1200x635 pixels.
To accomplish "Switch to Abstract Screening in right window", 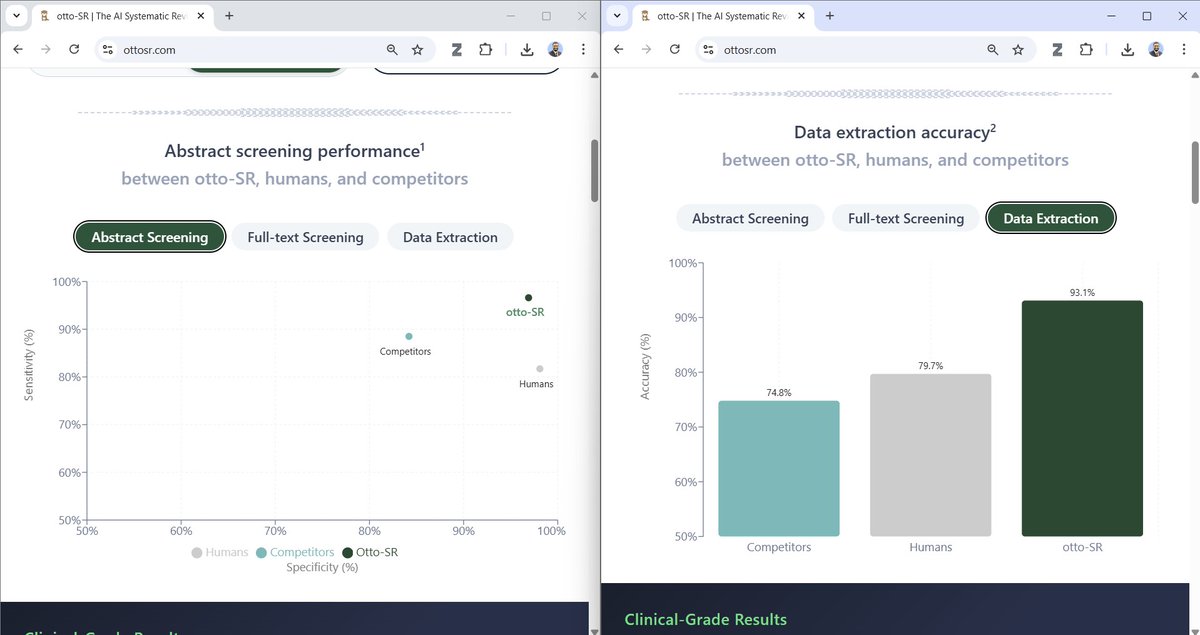I will (750, 218).
